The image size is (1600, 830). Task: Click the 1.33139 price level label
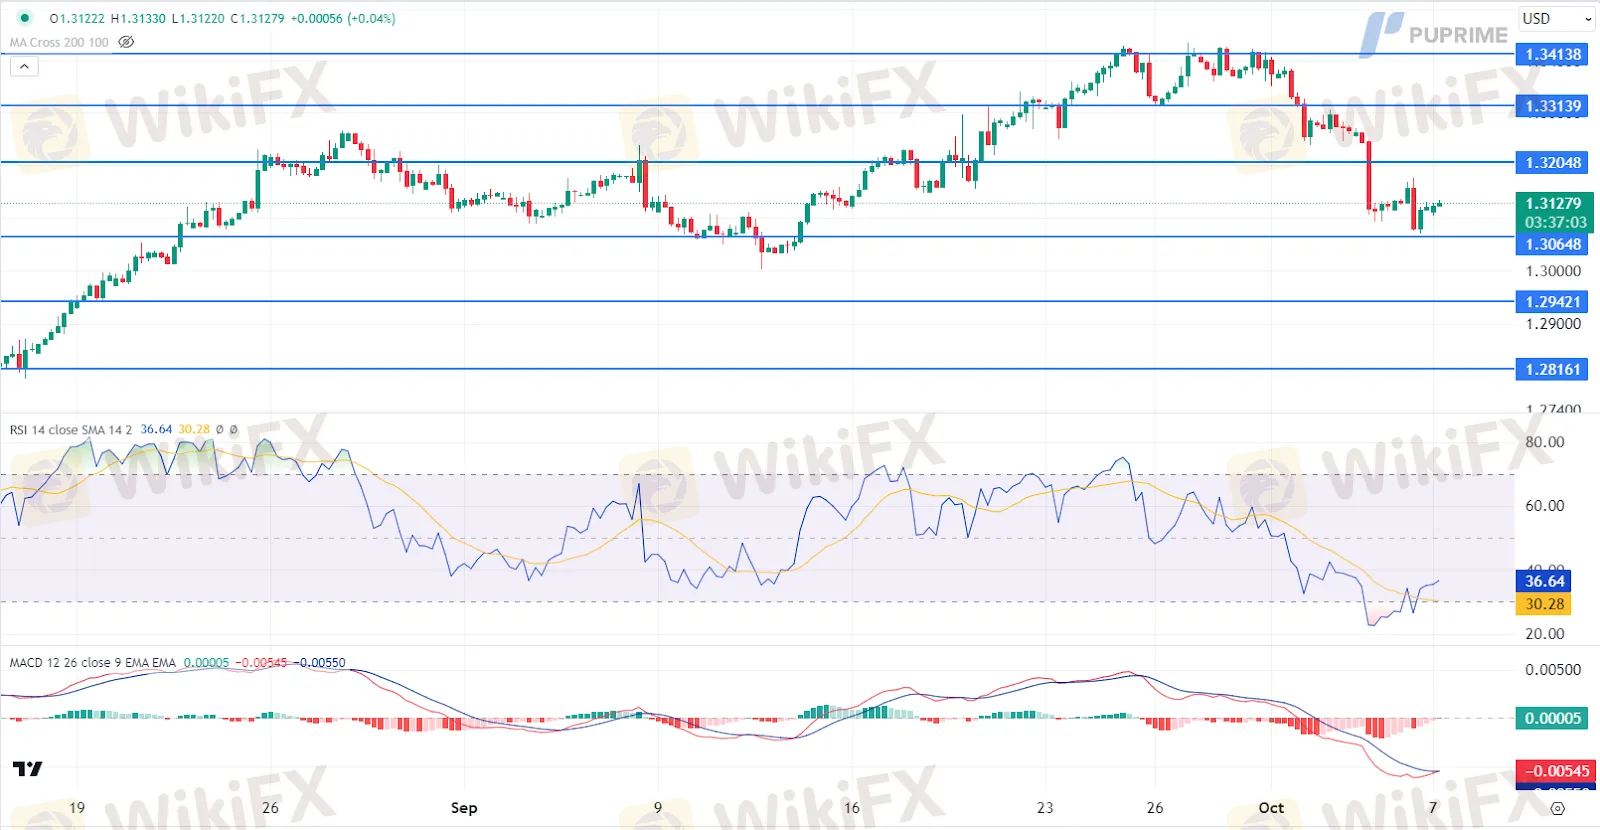pyautogui.click(x=1552, y=105)
